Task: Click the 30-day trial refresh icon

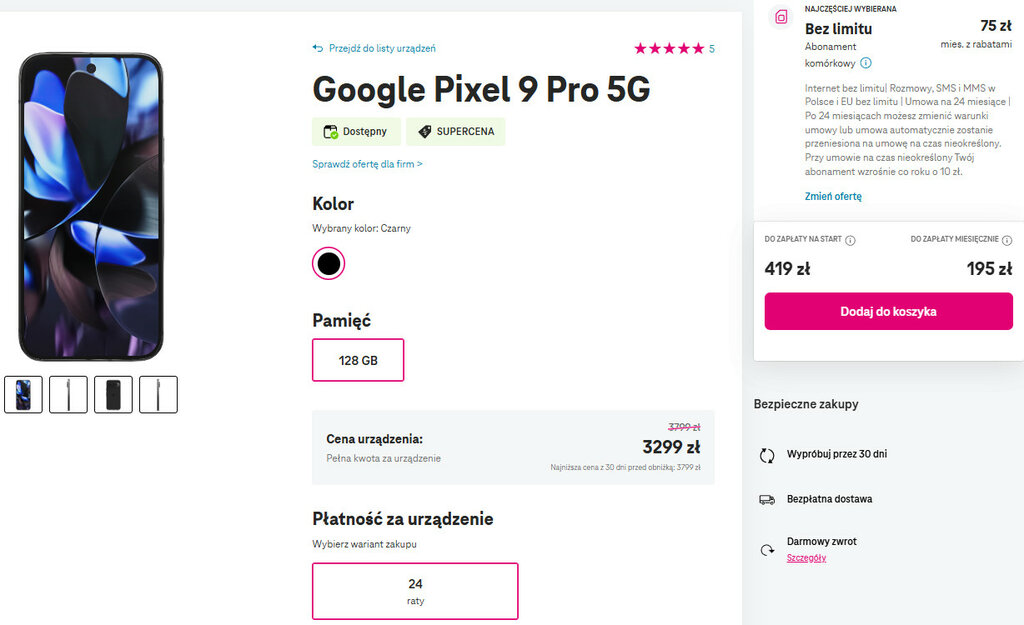Action: click(x=767, y=455)
